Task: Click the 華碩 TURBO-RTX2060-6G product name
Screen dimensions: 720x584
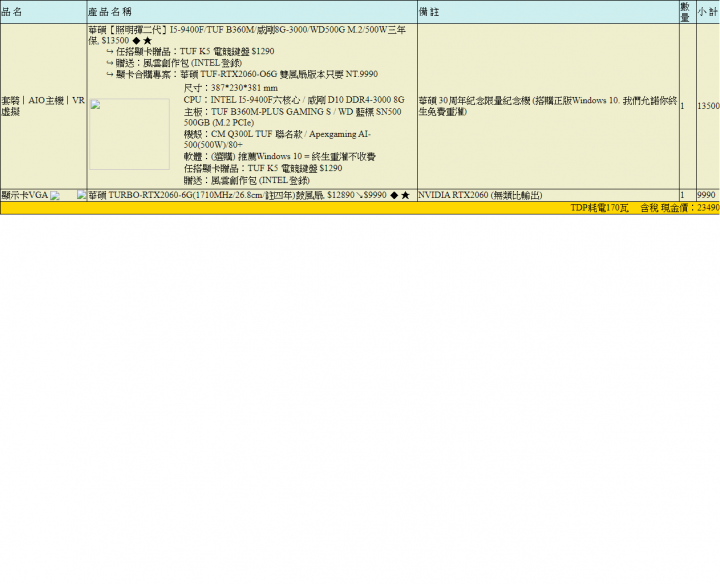Action: (x=206, y=195)
